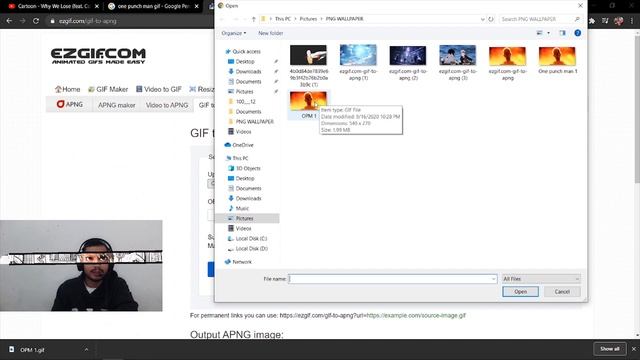Open pinned Desktop under Quick access

[245, 62]
